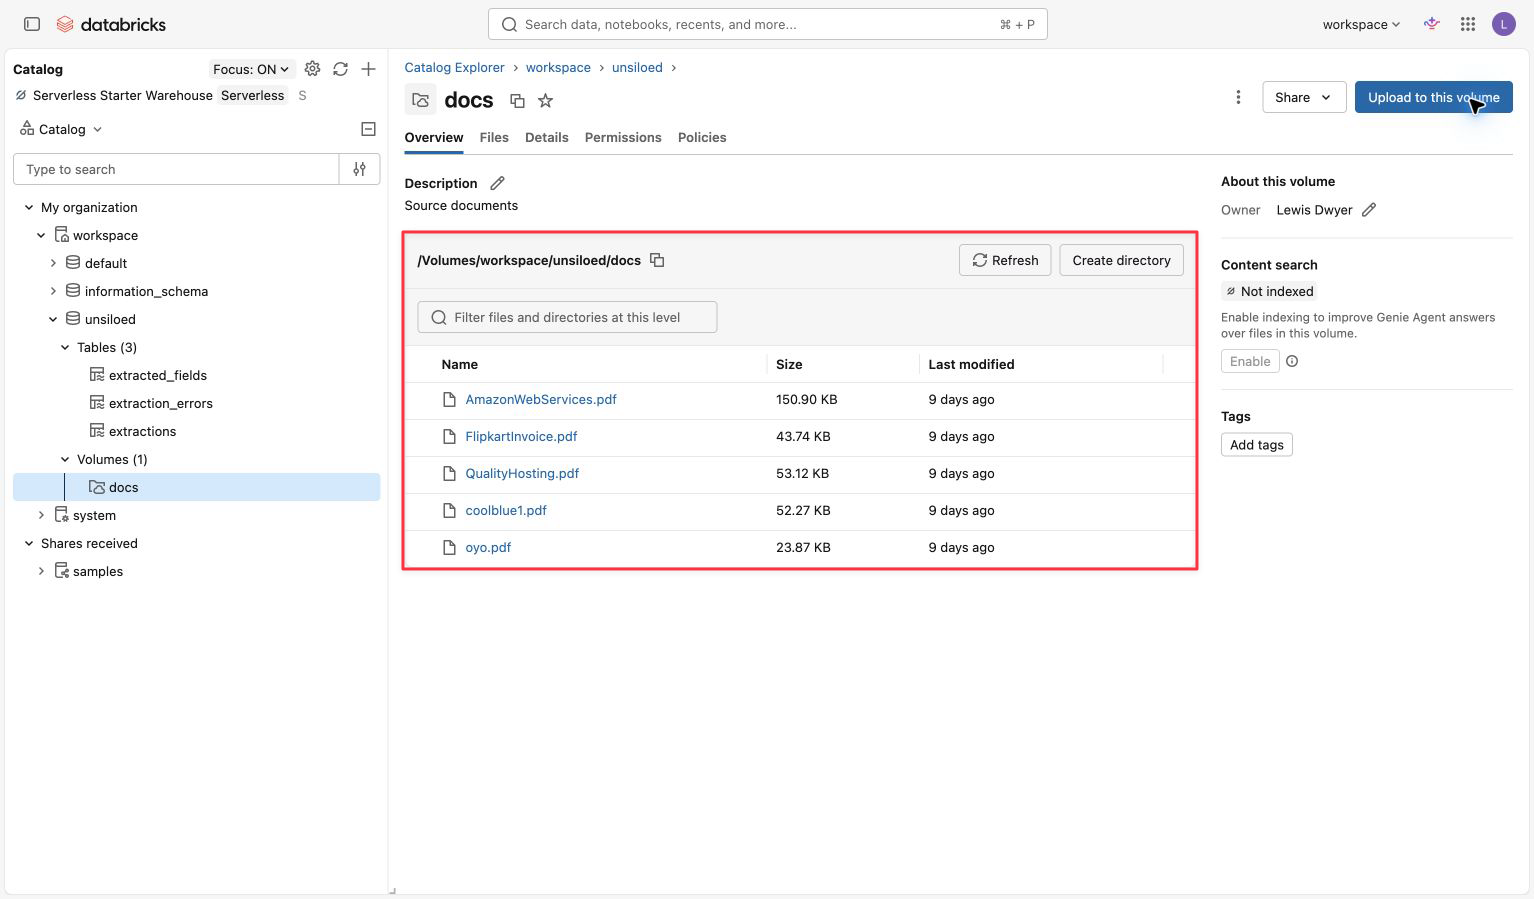Open Catalog Explorer breadcrumb link

click(454, 67)
